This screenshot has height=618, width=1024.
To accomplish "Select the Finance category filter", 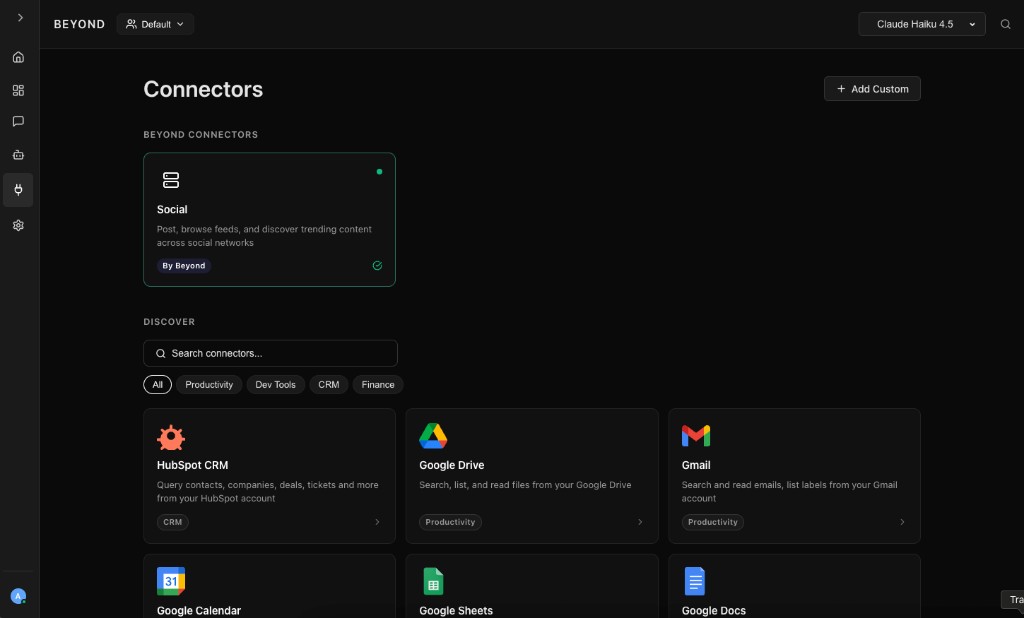I will click(x=377, y=384).
